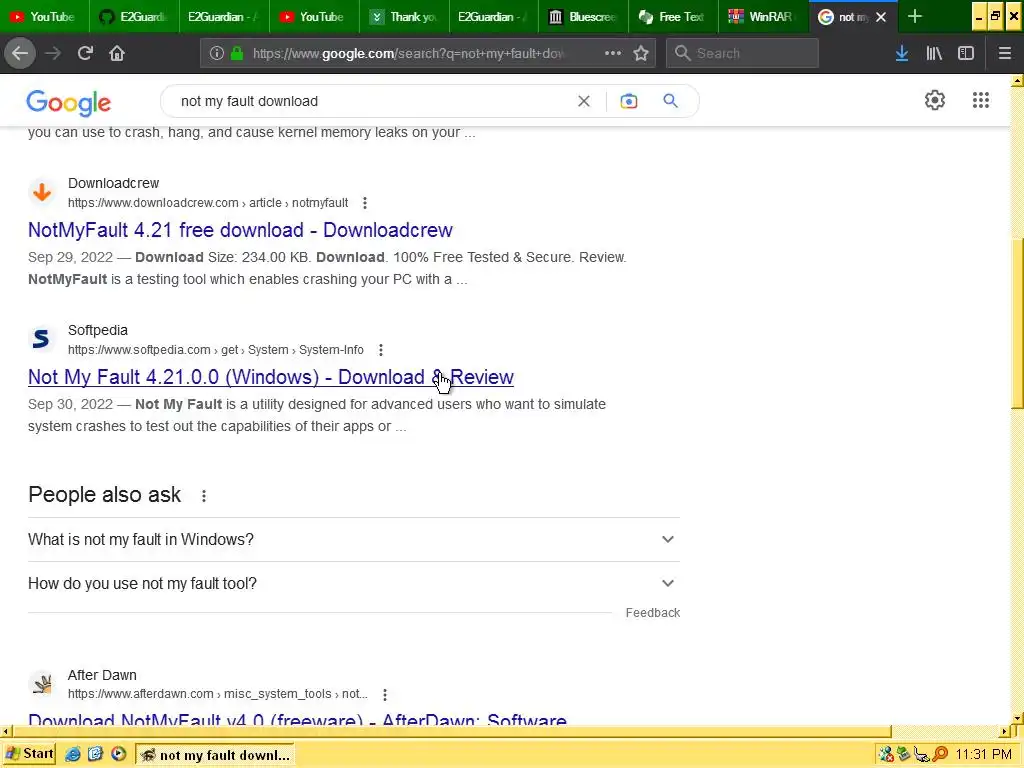Open Google quick settings gear
The image size is (1024, 768).
(935, 100)
